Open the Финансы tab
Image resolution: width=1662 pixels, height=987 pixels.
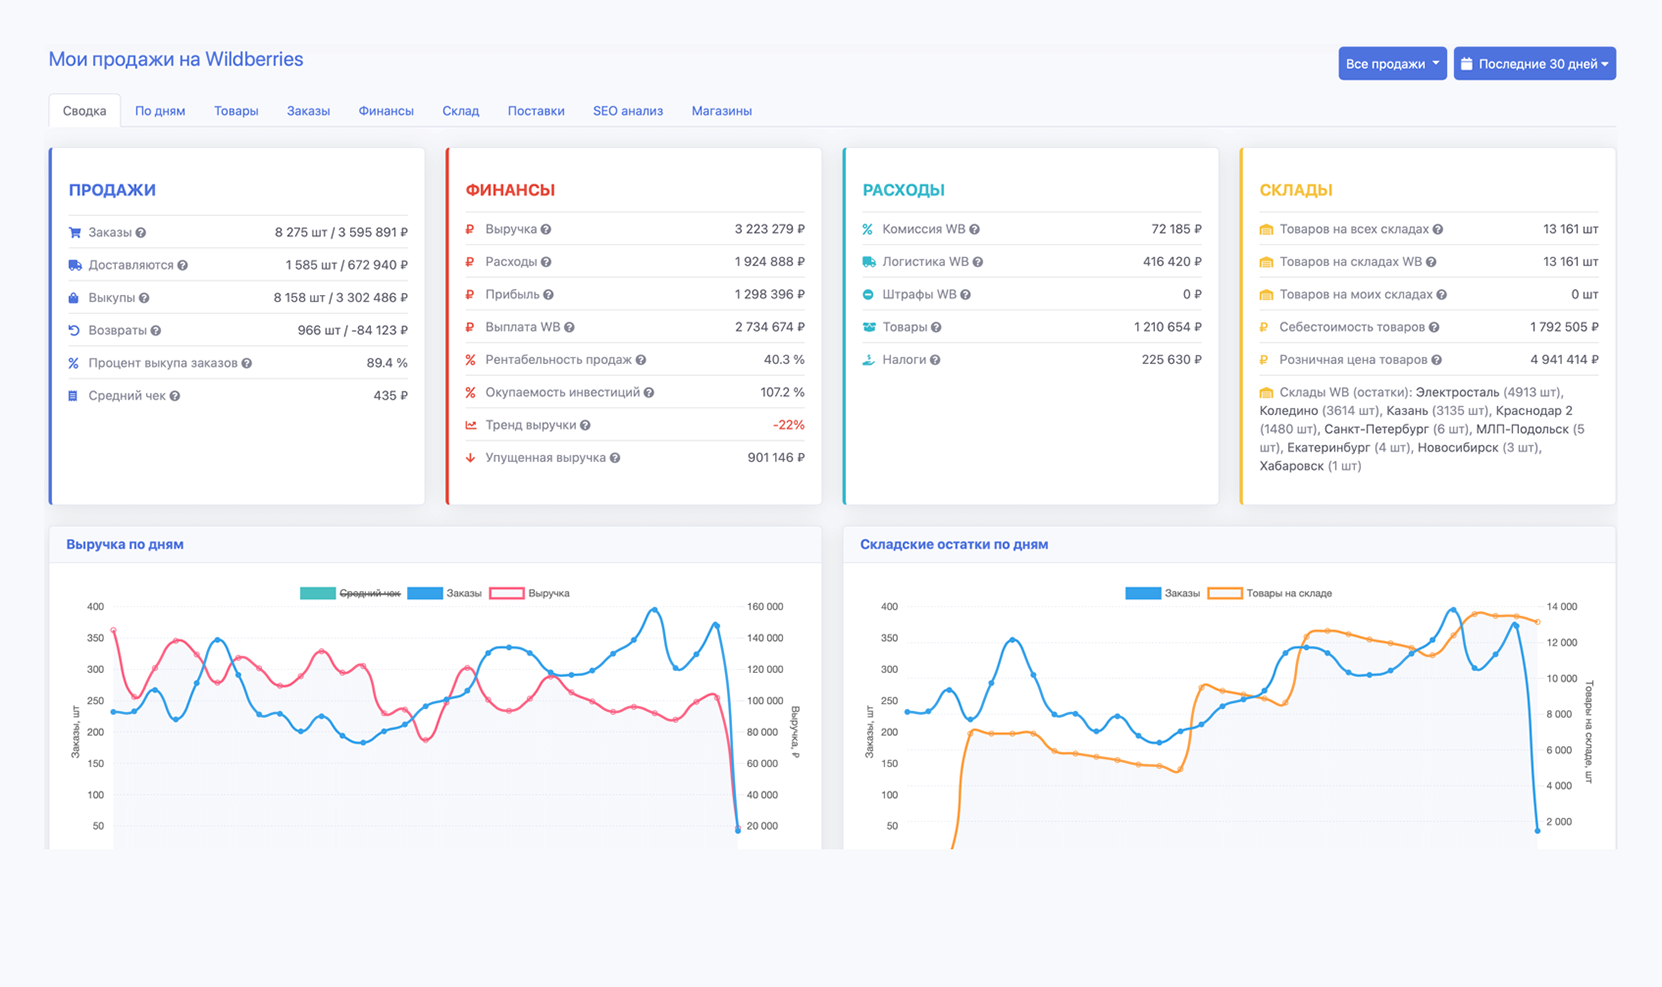(386, 111)
